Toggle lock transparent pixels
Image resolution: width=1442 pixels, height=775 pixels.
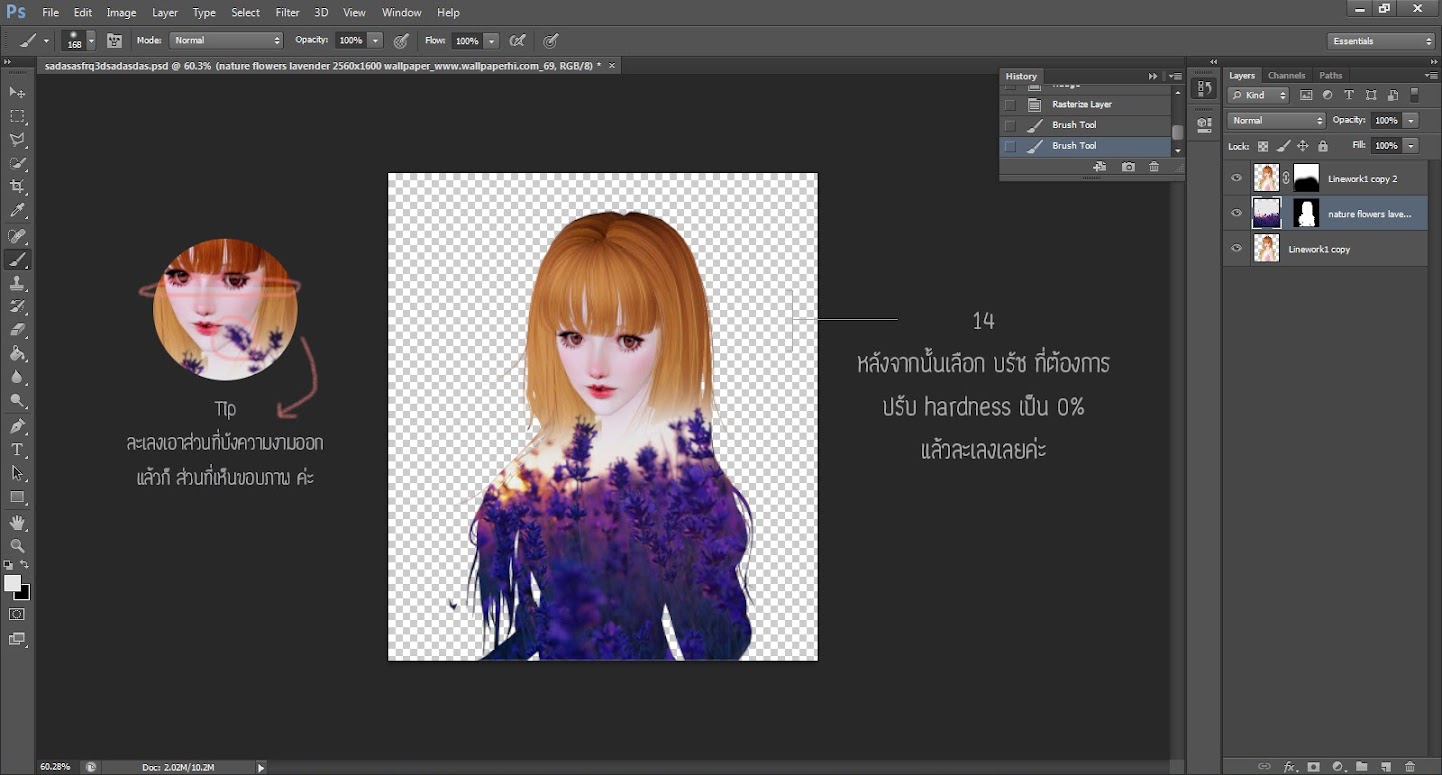[1263, 146]
